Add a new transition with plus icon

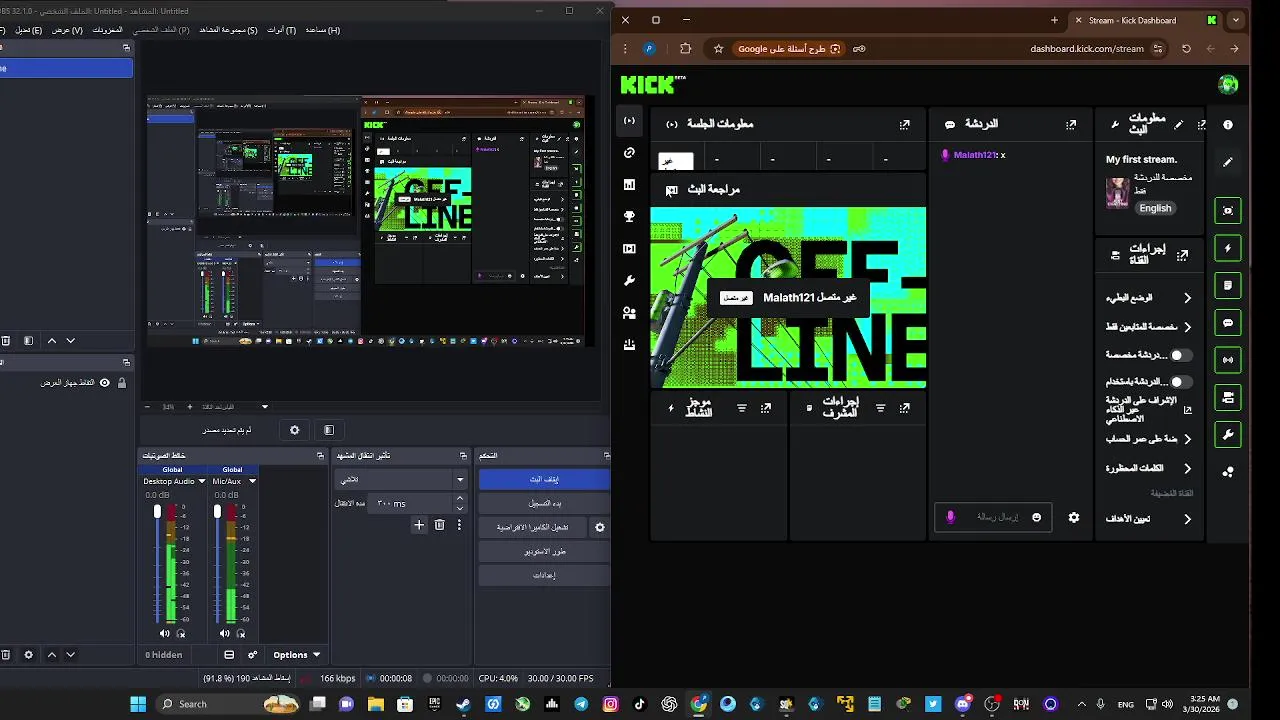pyautogui.click(x=419, y=525)
